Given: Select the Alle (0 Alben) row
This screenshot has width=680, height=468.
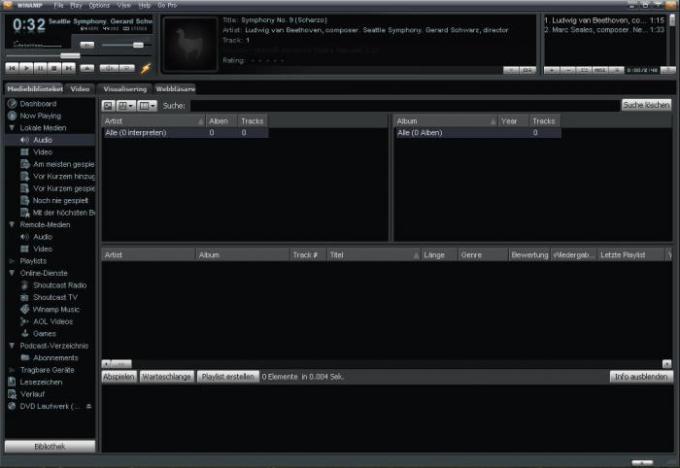Looking at the screenshot, I should pos(477,133).
